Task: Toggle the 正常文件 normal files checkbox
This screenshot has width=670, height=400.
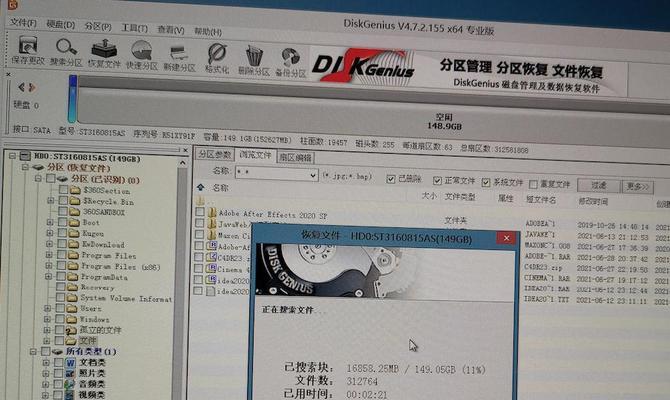Action: (x=437, y=181)
